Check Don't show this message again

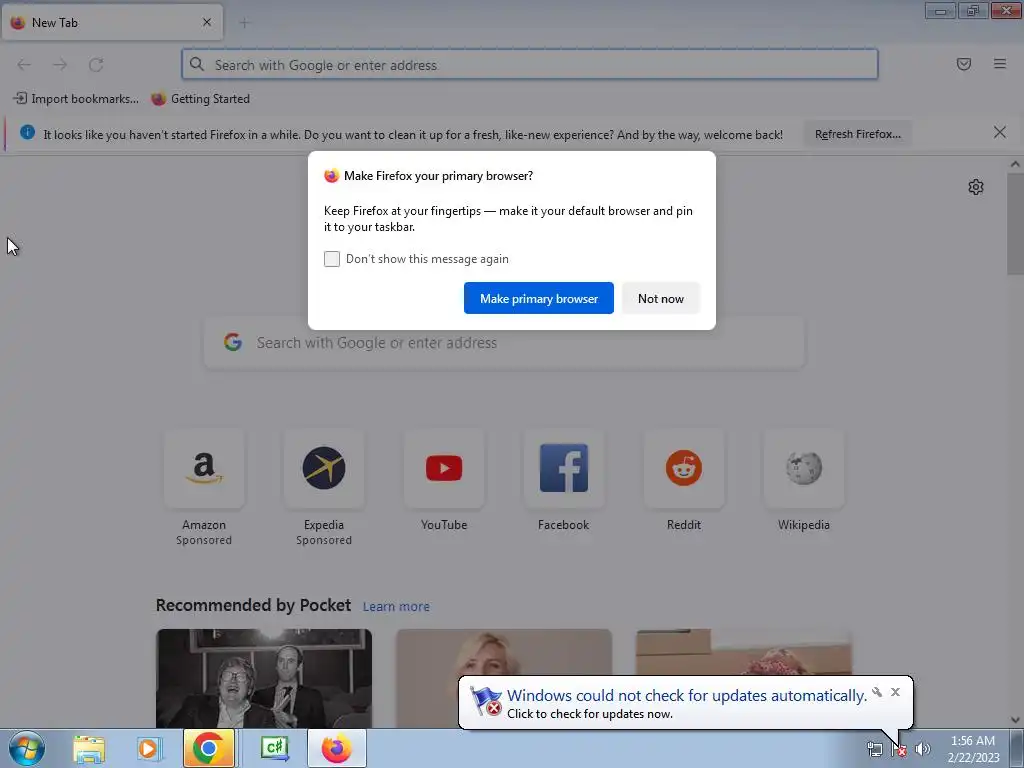332,259
